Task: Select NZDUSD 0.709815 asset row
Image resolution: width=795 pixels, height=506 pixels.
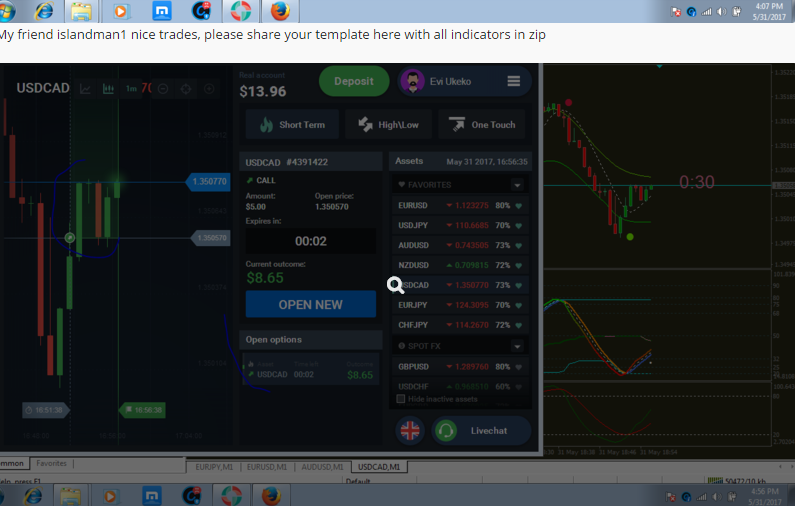Action: 460,265
